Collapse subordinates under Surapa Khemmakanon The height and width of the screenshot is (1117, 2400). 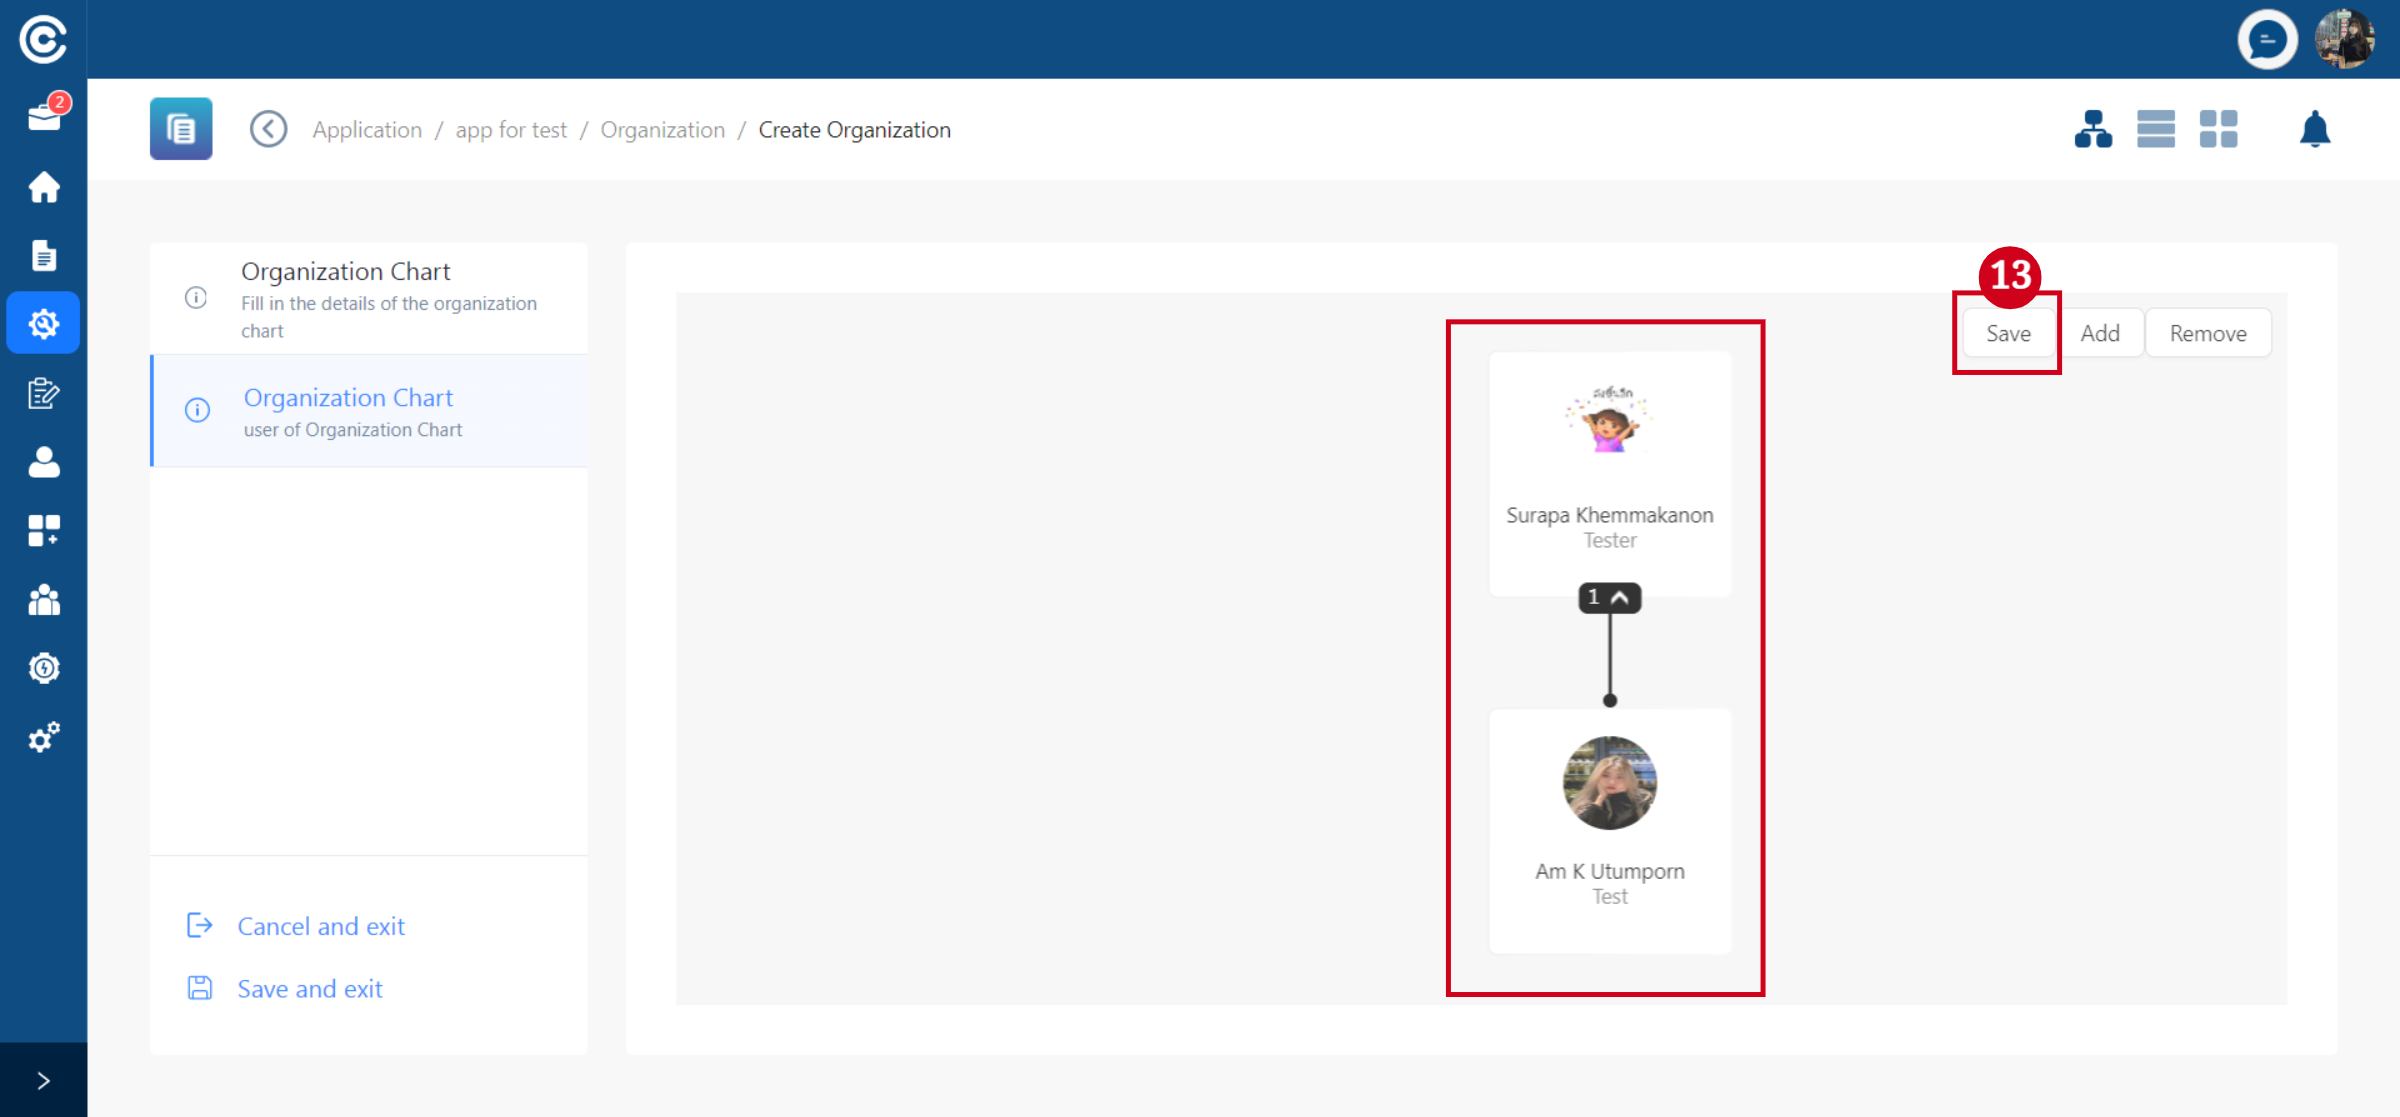tap(1609, 598)
